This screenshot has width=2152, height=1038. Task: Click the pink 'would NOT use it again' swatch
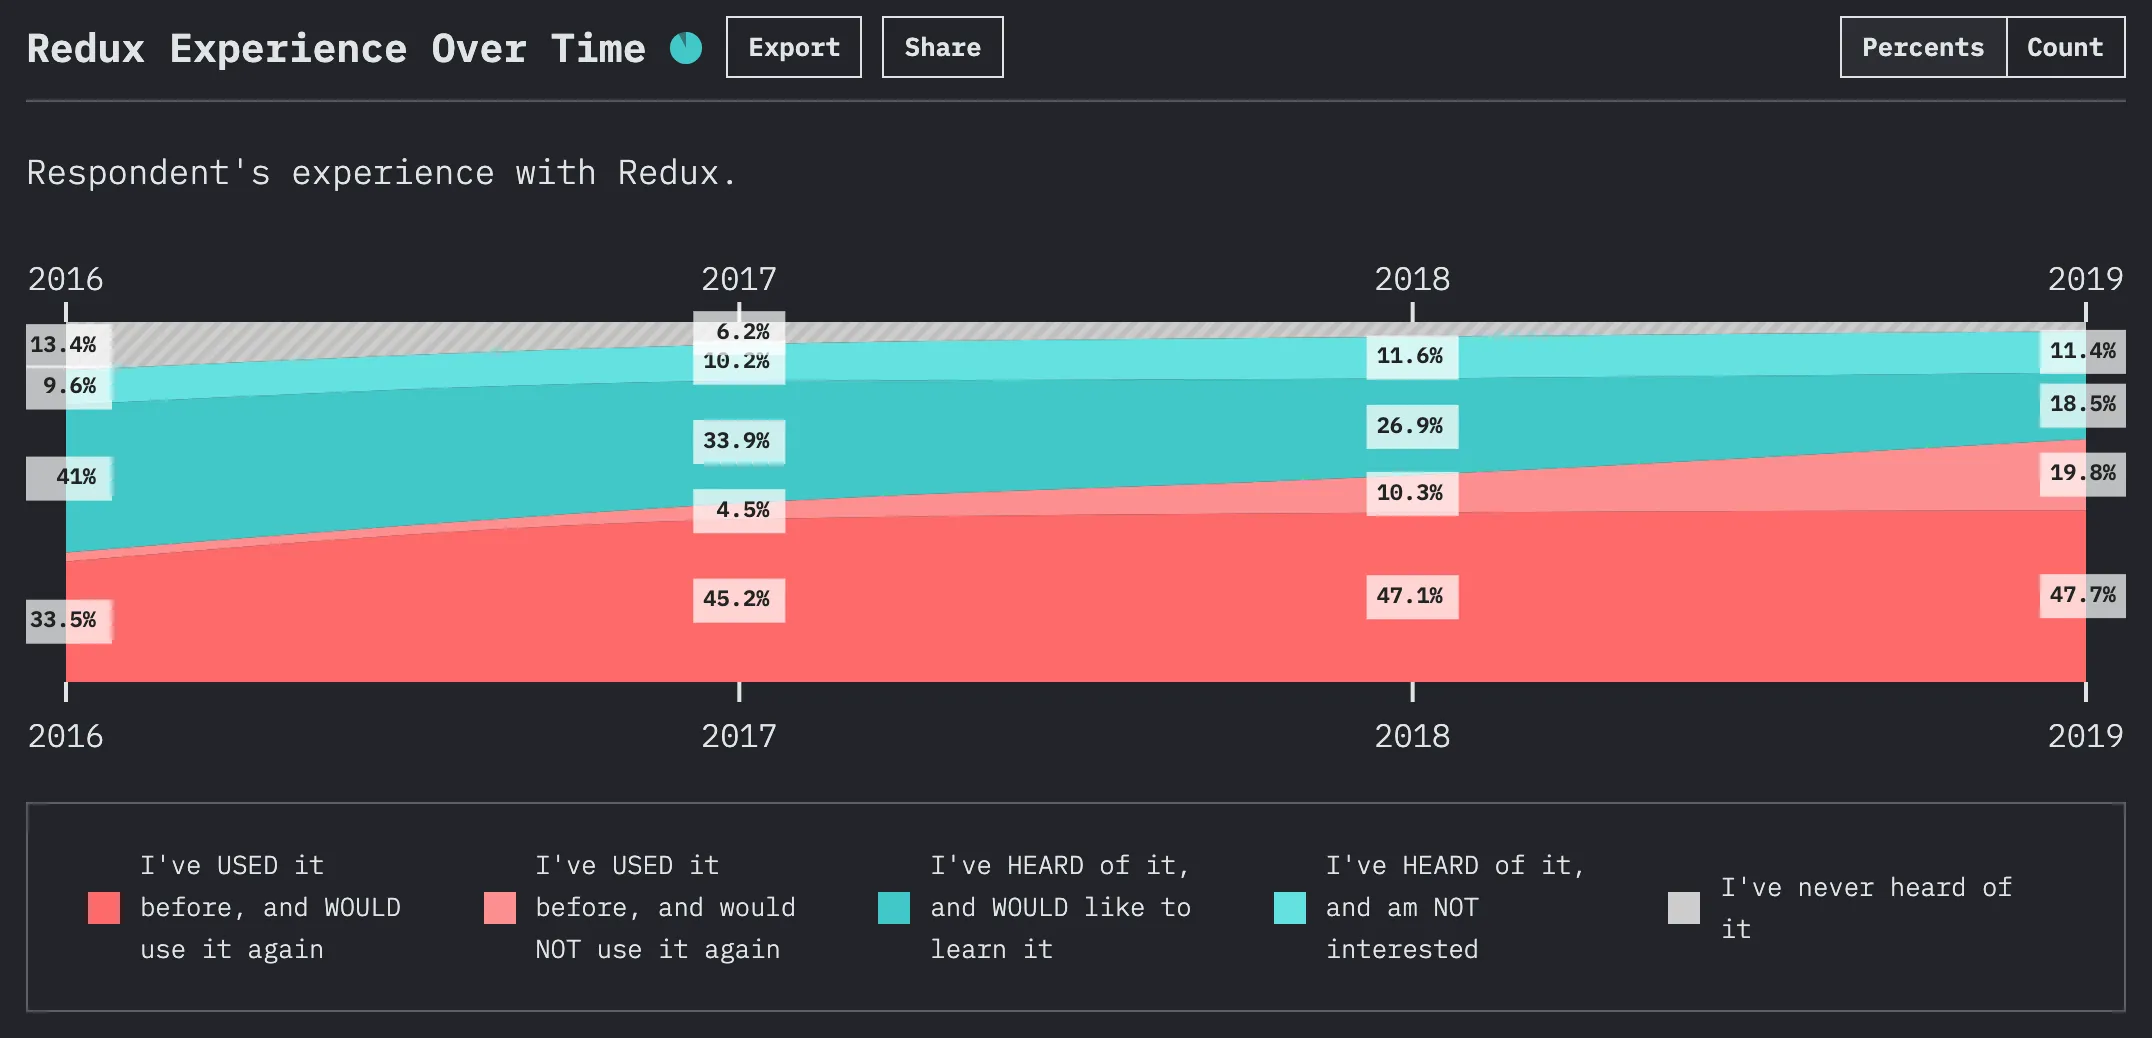[500, 908]
